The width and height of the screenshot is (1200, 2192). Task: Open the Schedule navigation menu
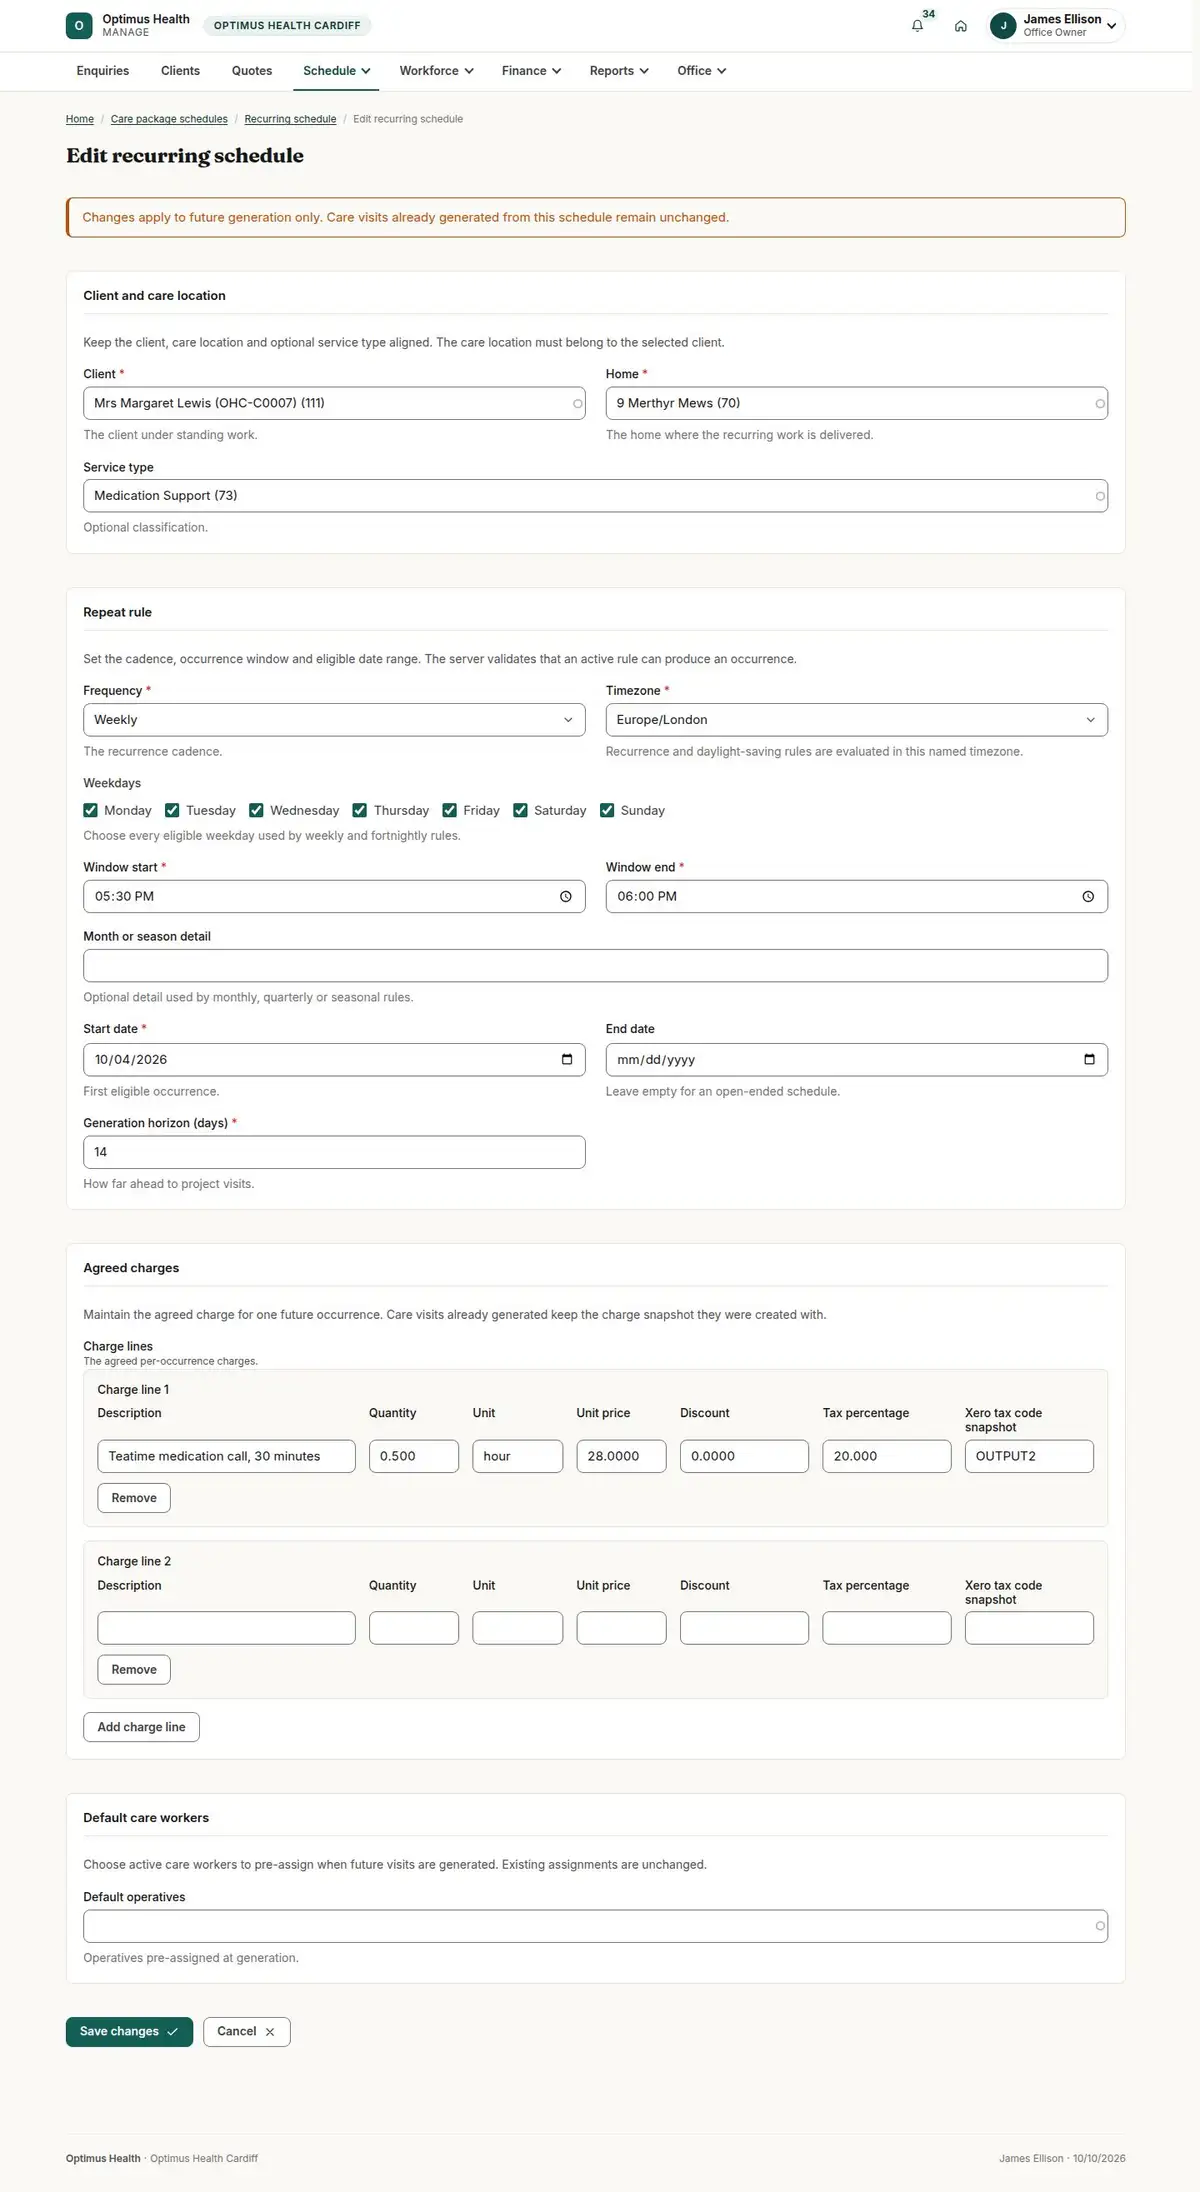click(x=336, y=71)
